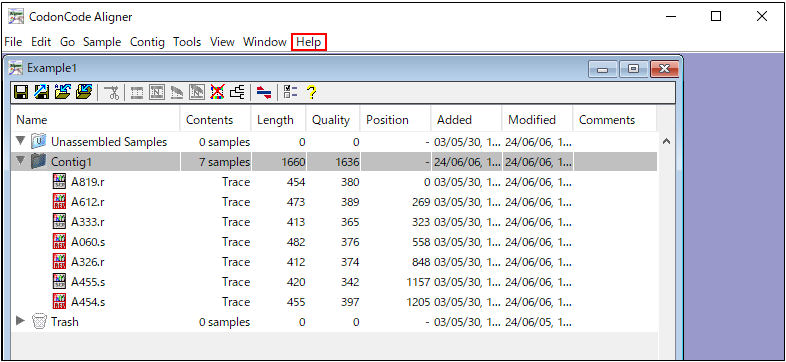Sort by the Length column header

tap(278, 120)
